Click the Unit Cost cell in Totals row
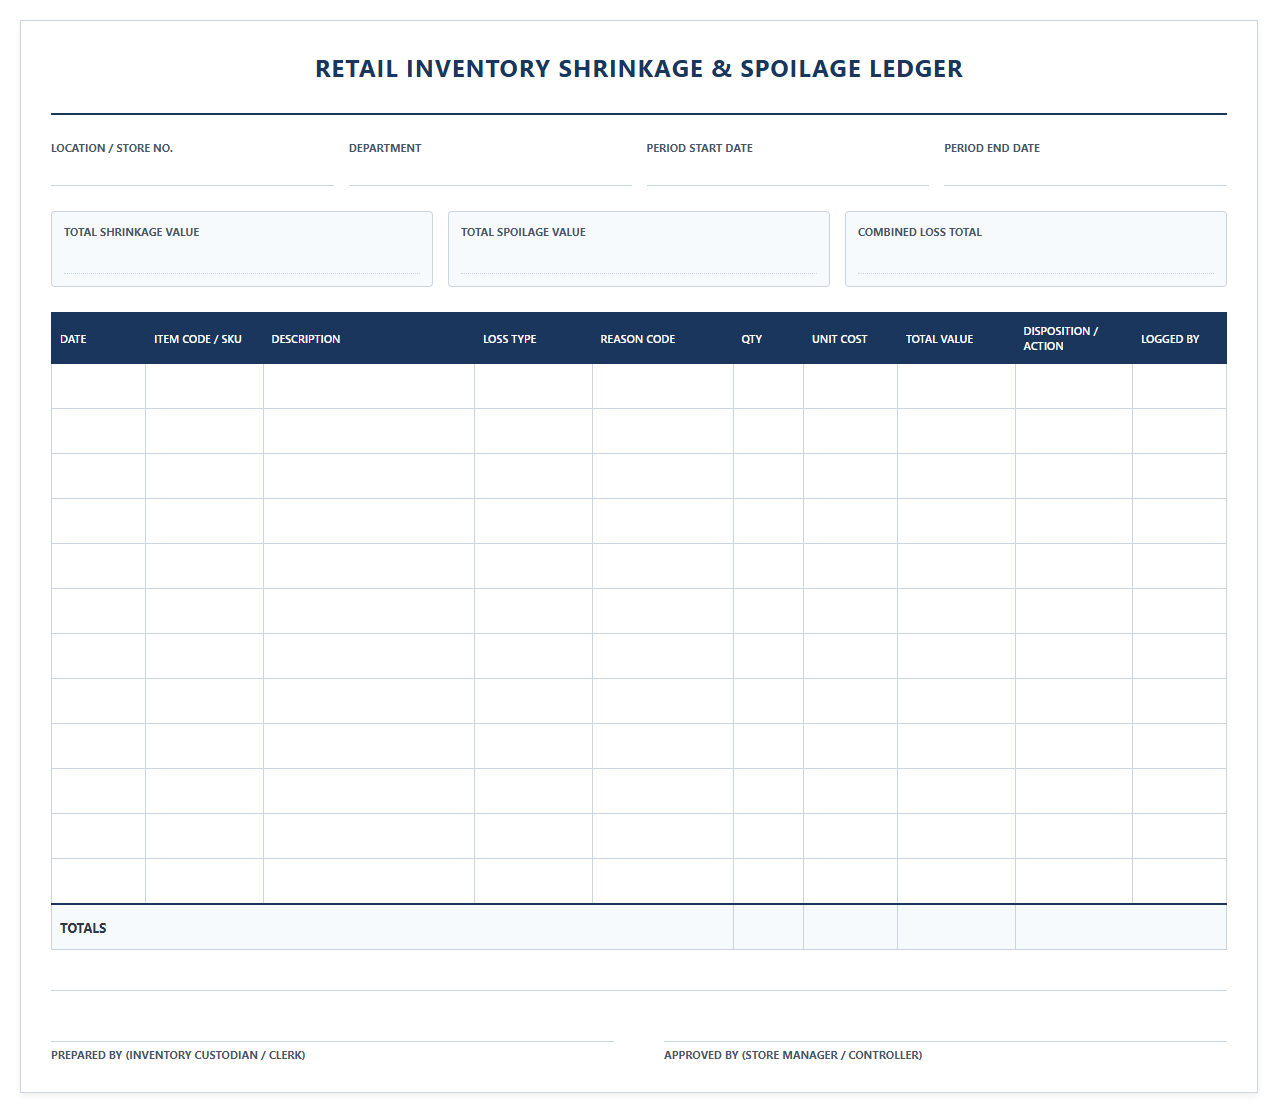This screenshot has height=1113, width=1278. tap(850, 927)
